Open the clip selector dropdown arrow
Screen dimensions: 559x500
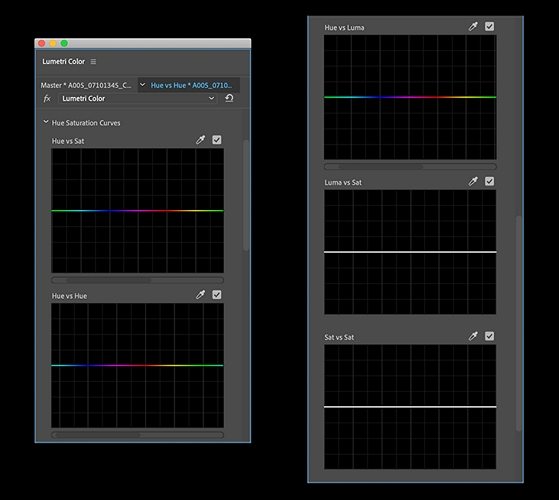(142, 85)
